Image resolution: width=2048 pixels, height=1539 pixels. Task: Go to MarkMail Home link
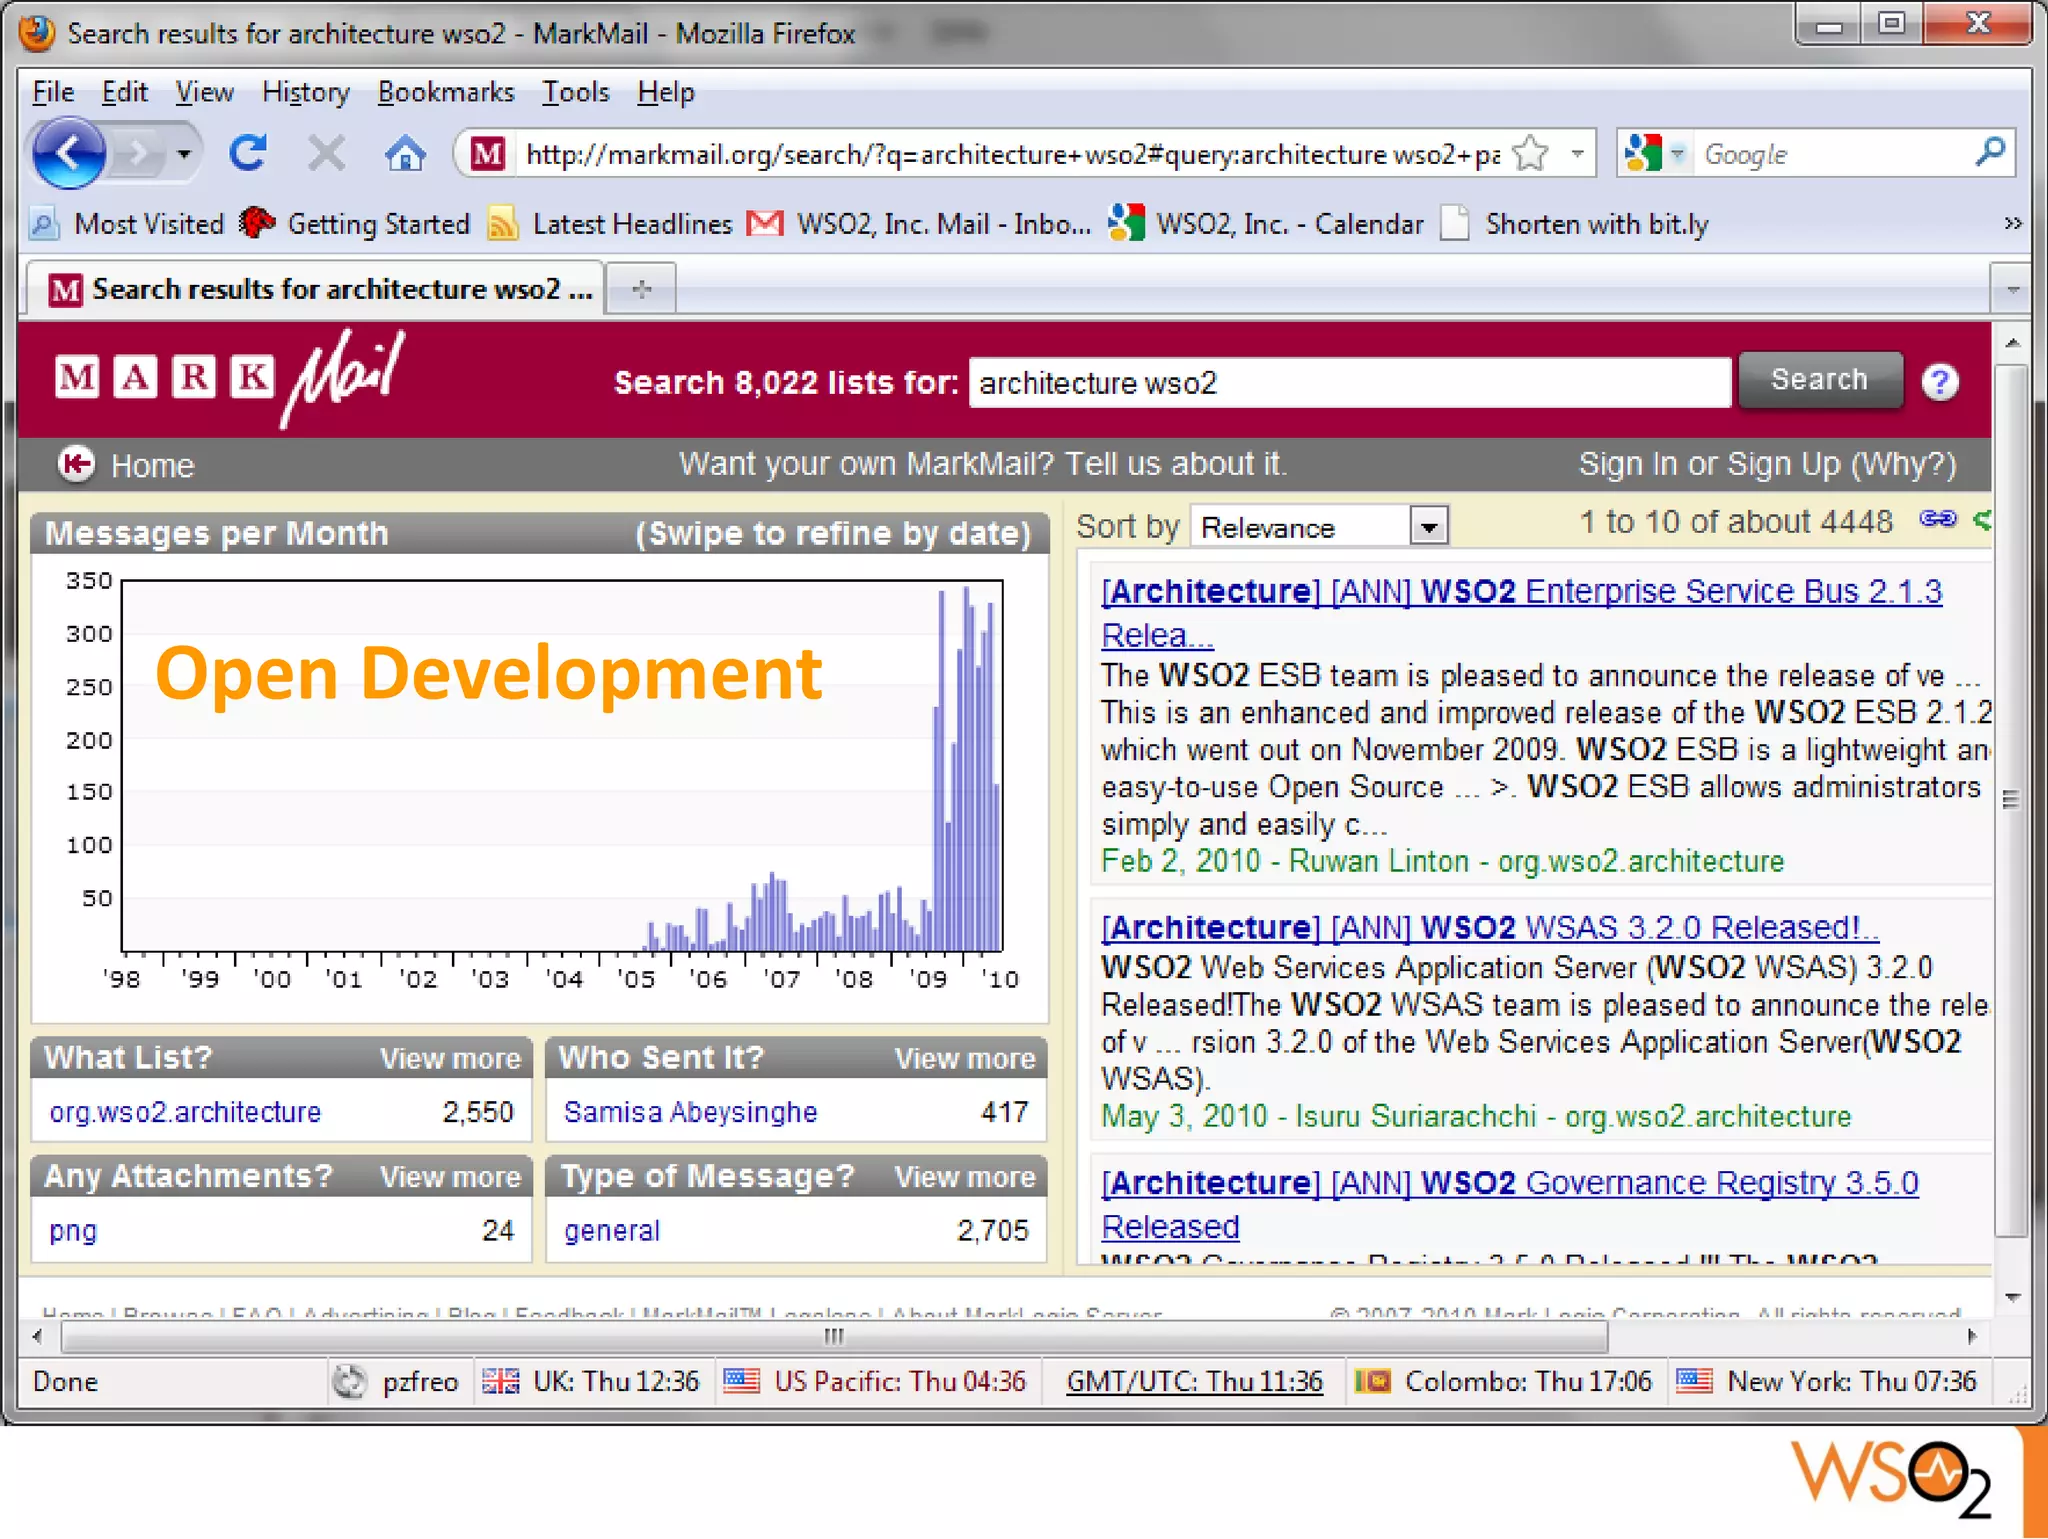point(152,466)
